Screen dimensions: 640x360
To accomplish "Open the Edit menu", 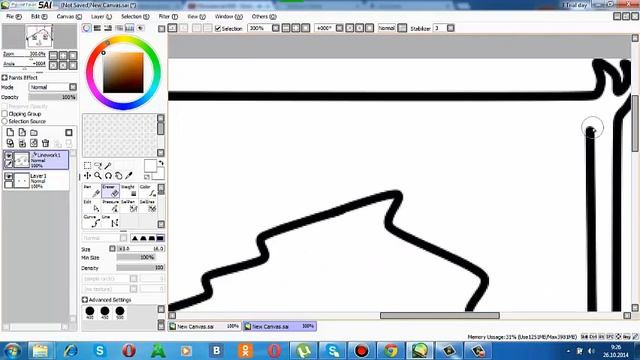I will click(x=39, y=17).
